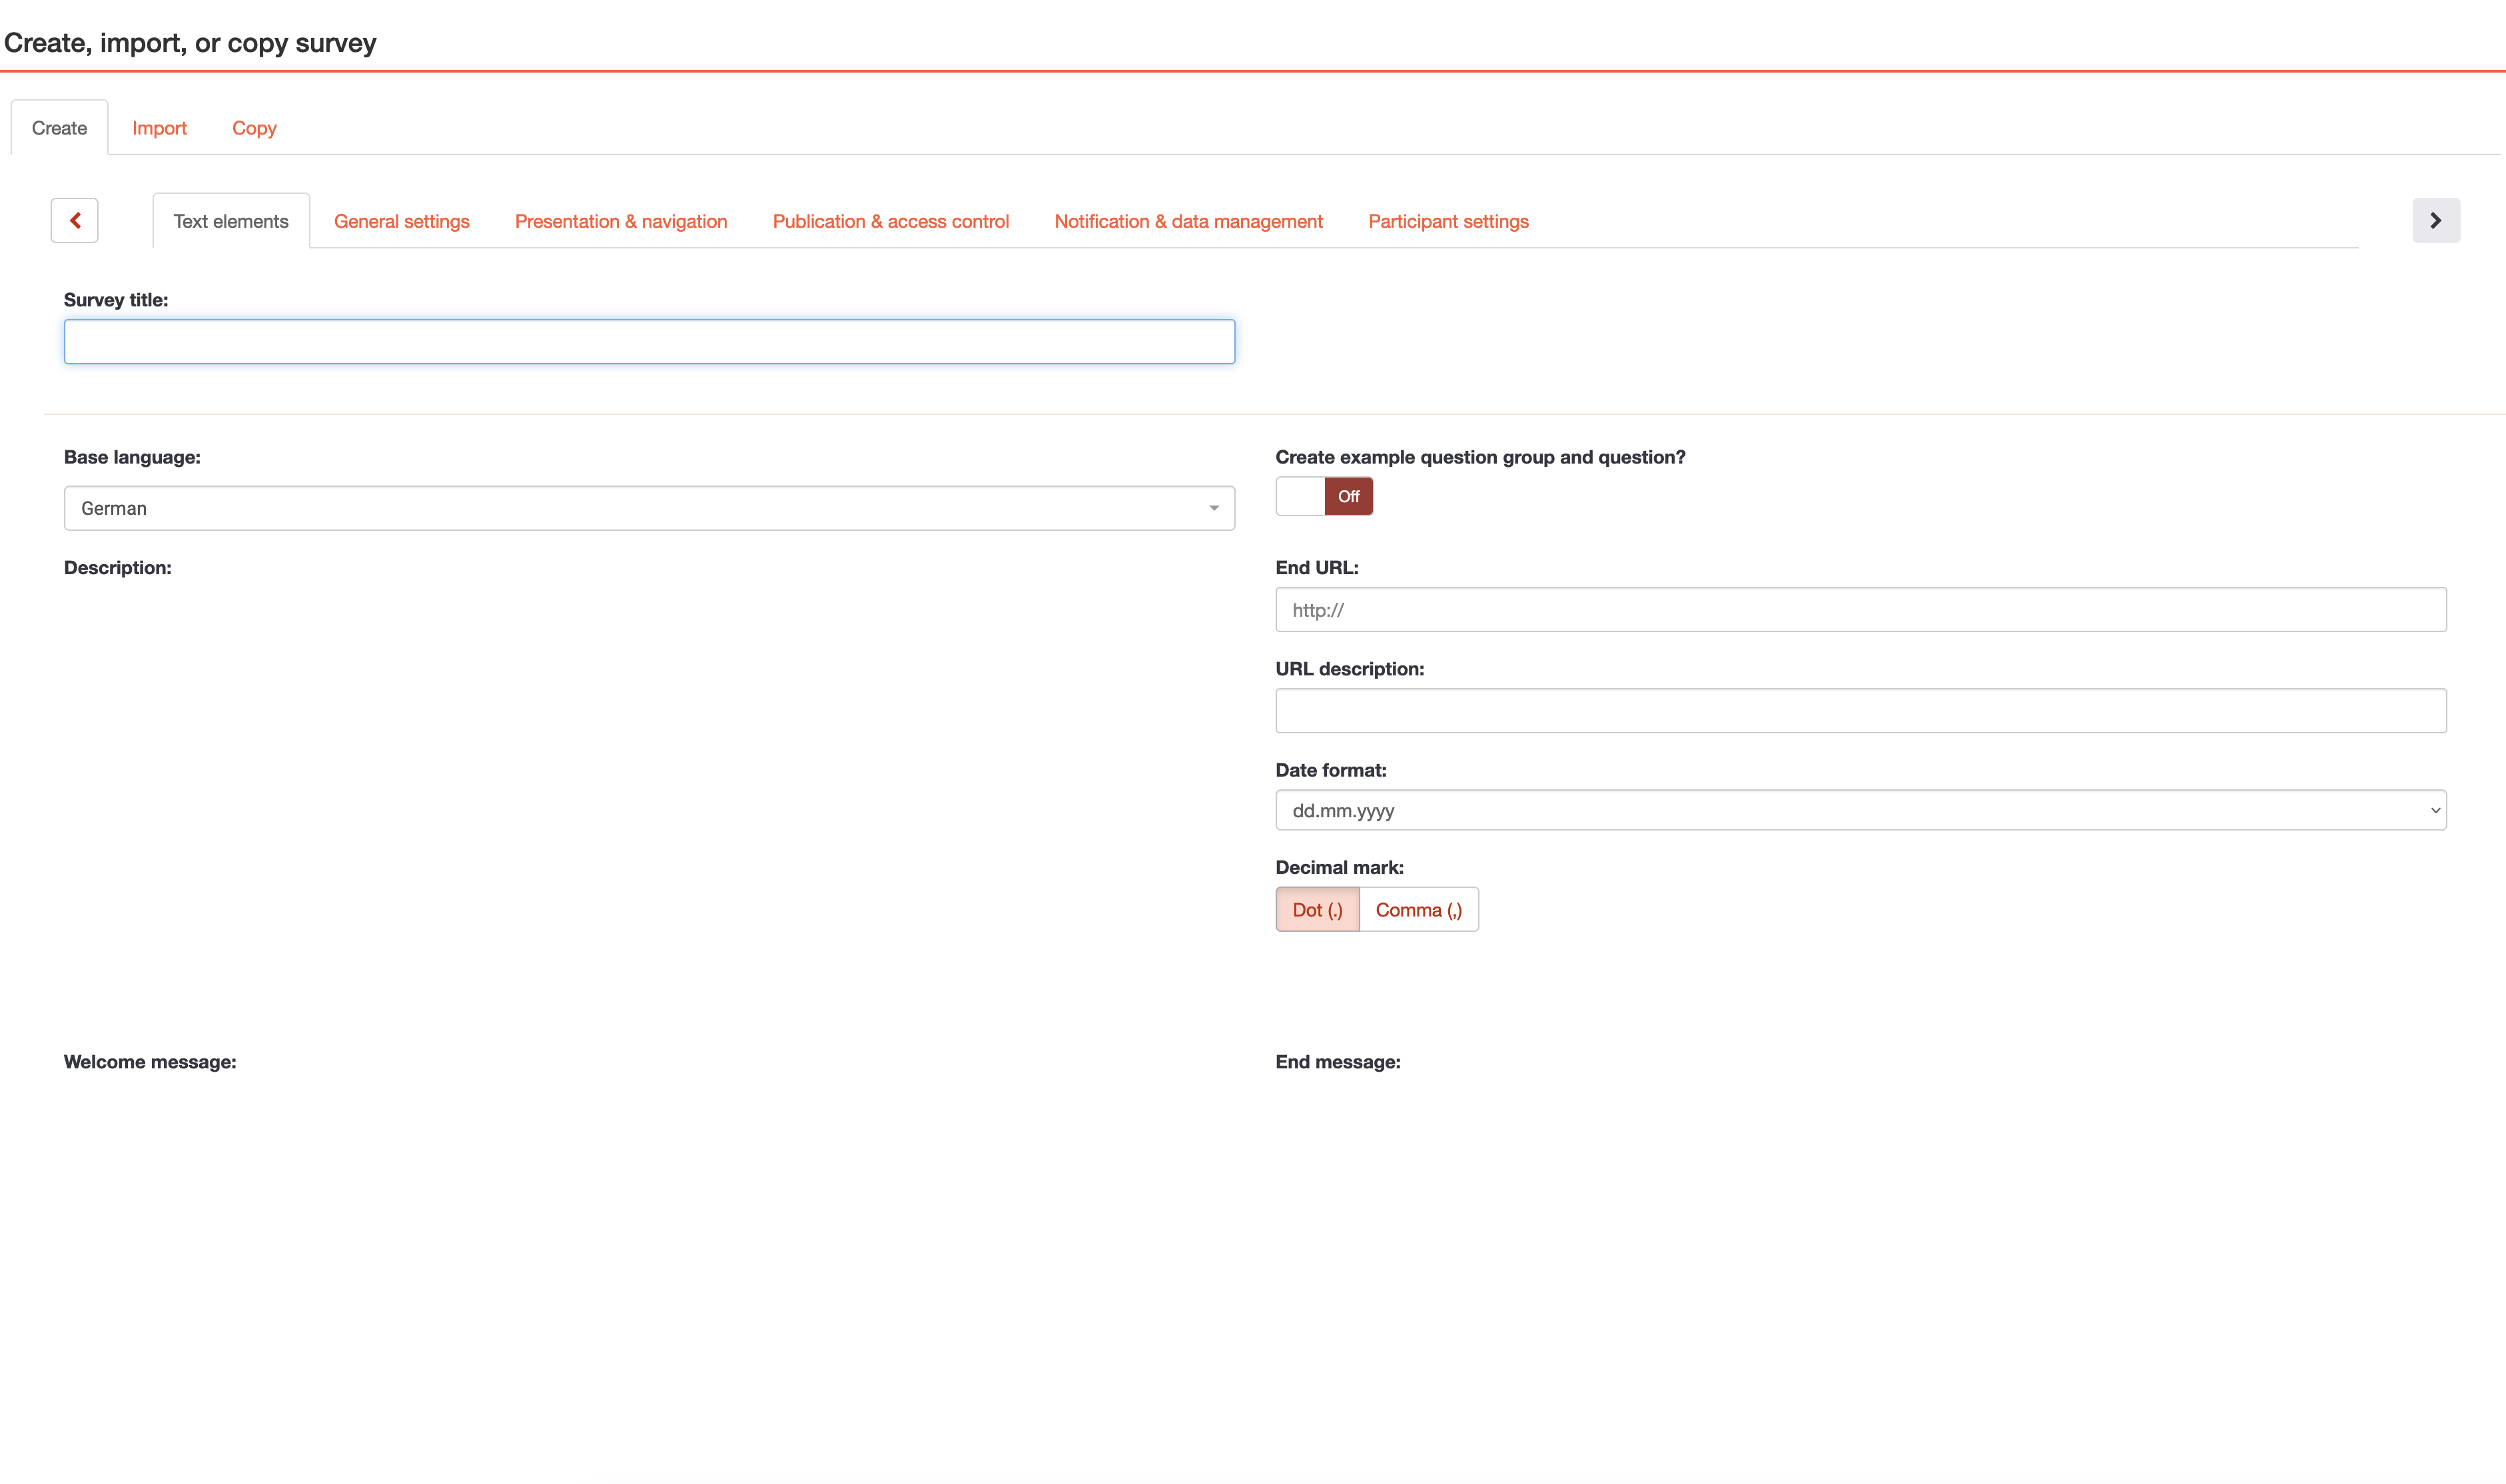Open the General settings tab
Image resolution: width=2506 pixels, height=1484 pixels.
(x=401, y=221)
